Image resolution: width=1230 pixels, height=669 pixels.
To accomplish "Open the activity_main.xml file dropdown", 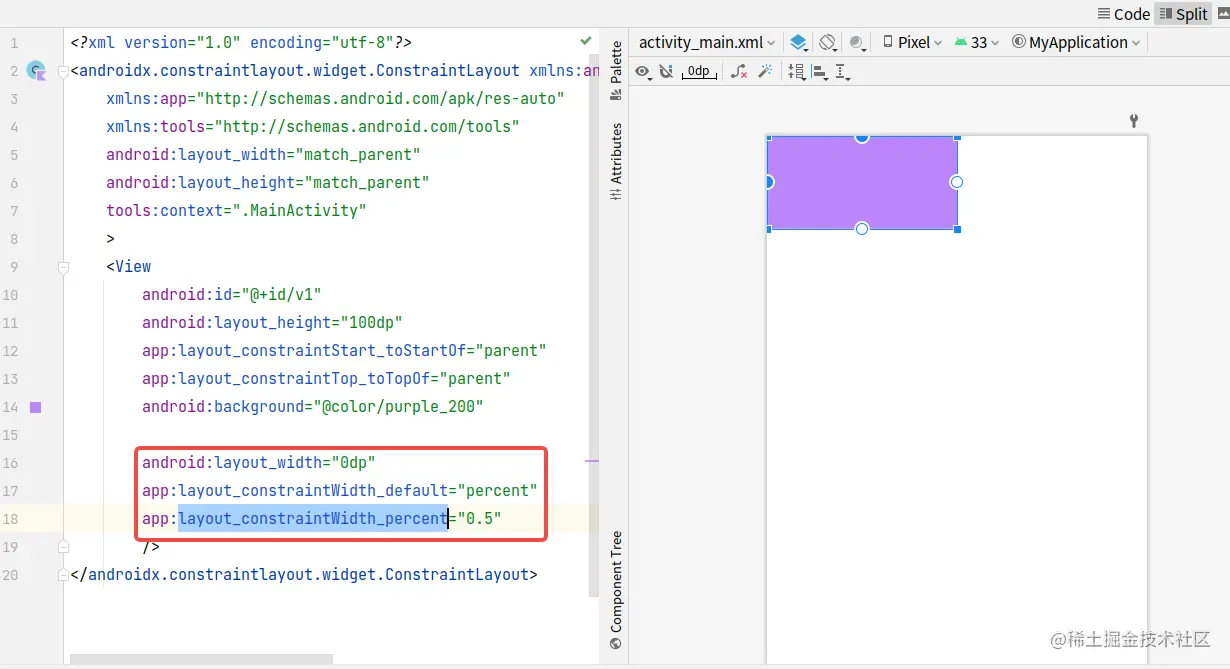I will click(x=706, y=41).
